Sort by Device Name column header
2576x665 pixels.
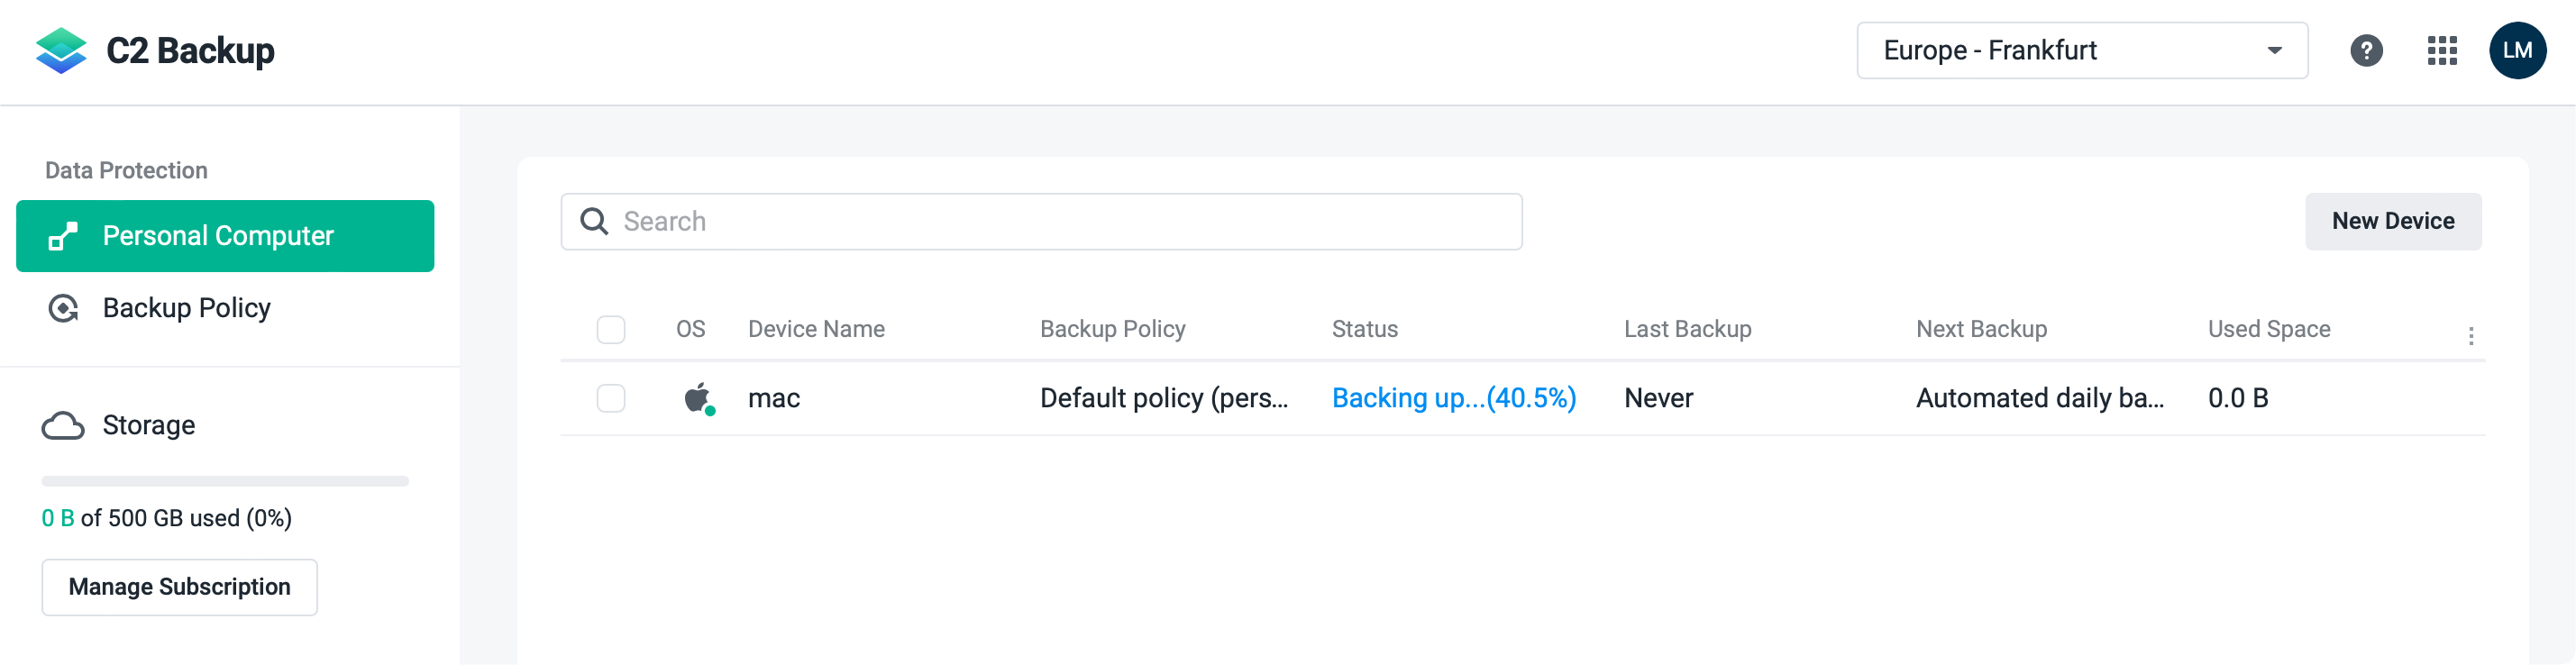pos(816,330)
